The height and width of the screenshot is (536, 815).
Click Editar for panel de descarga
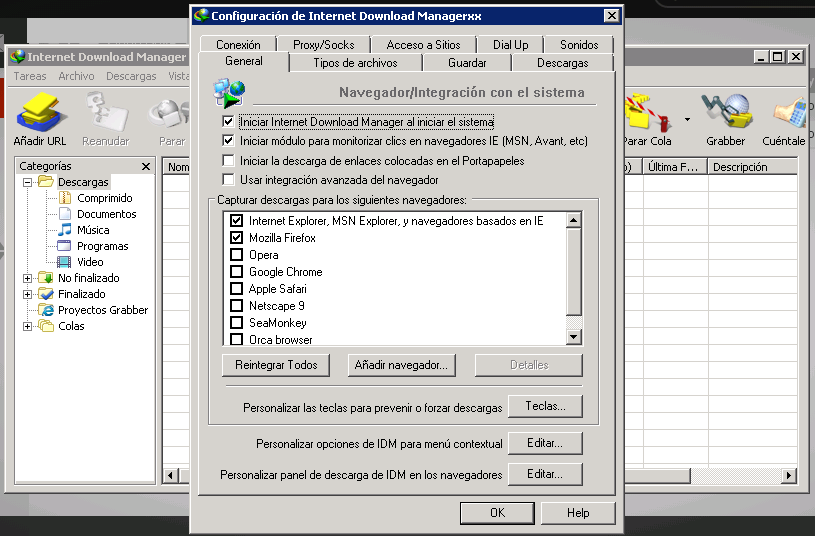coord(545,474)
